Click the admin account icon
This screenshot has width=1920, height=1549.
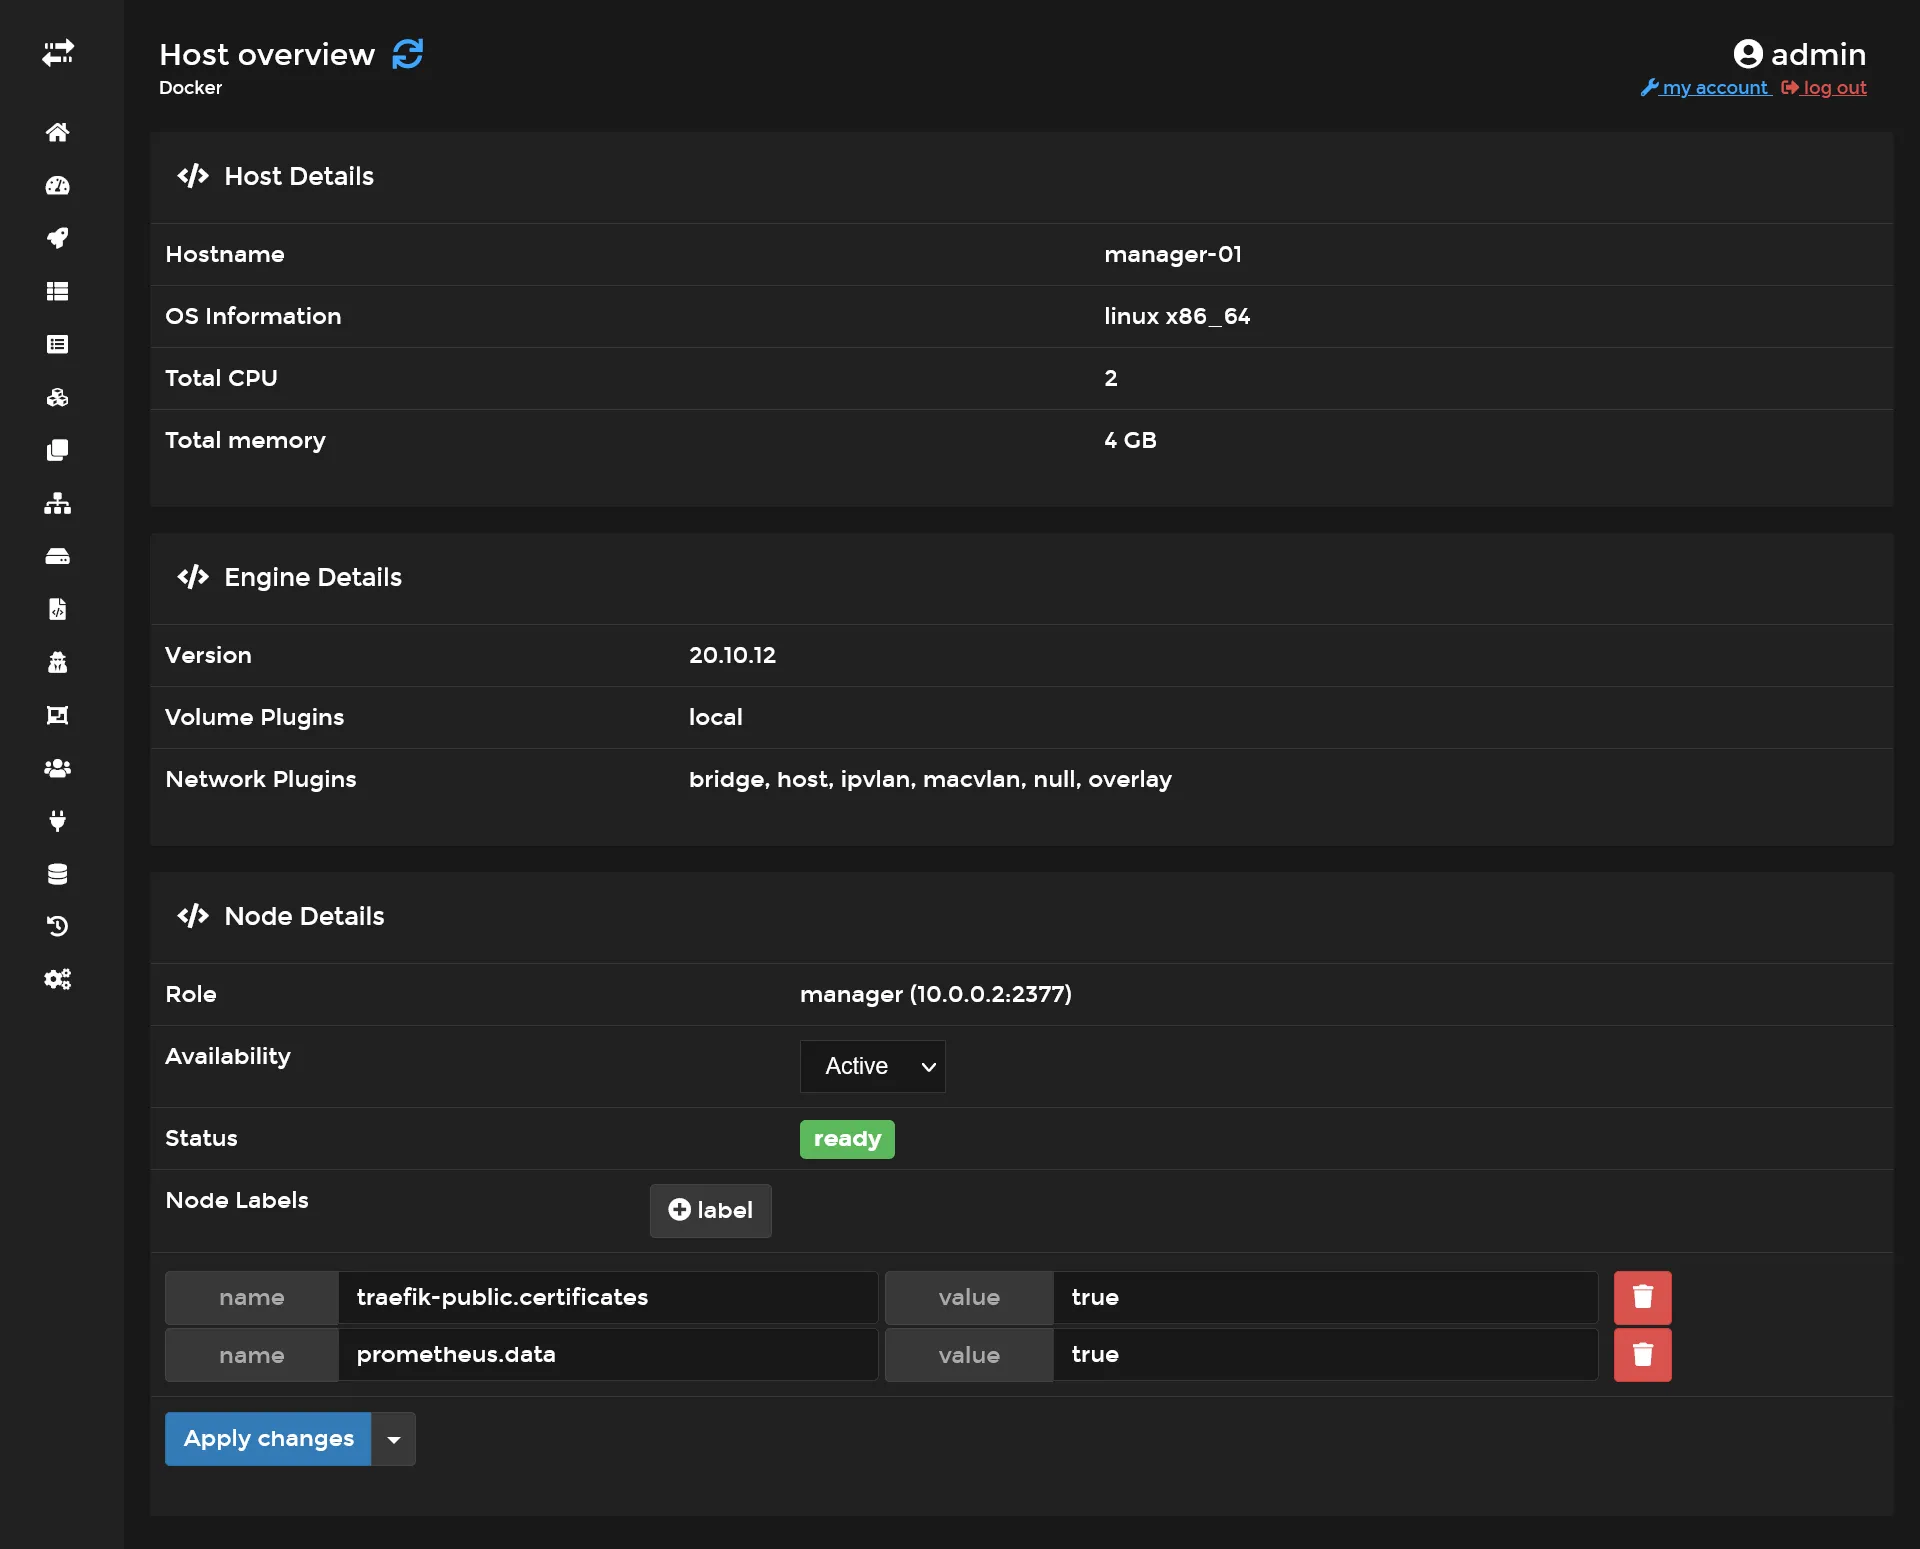(x=1747, y=53)
